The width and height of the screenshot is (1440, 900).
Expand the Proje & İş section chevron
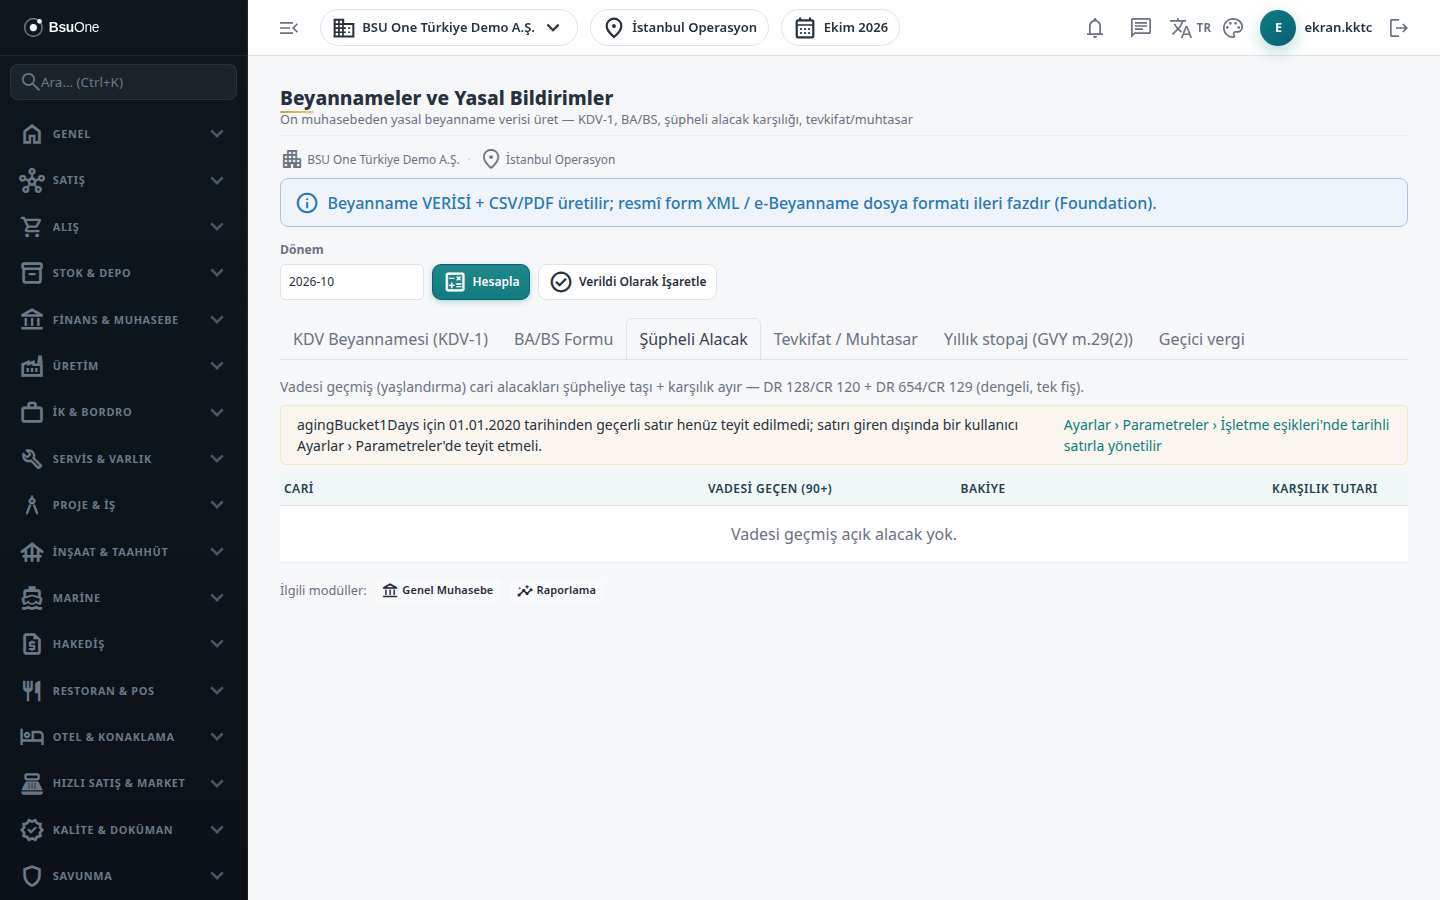tap(217, 505)
